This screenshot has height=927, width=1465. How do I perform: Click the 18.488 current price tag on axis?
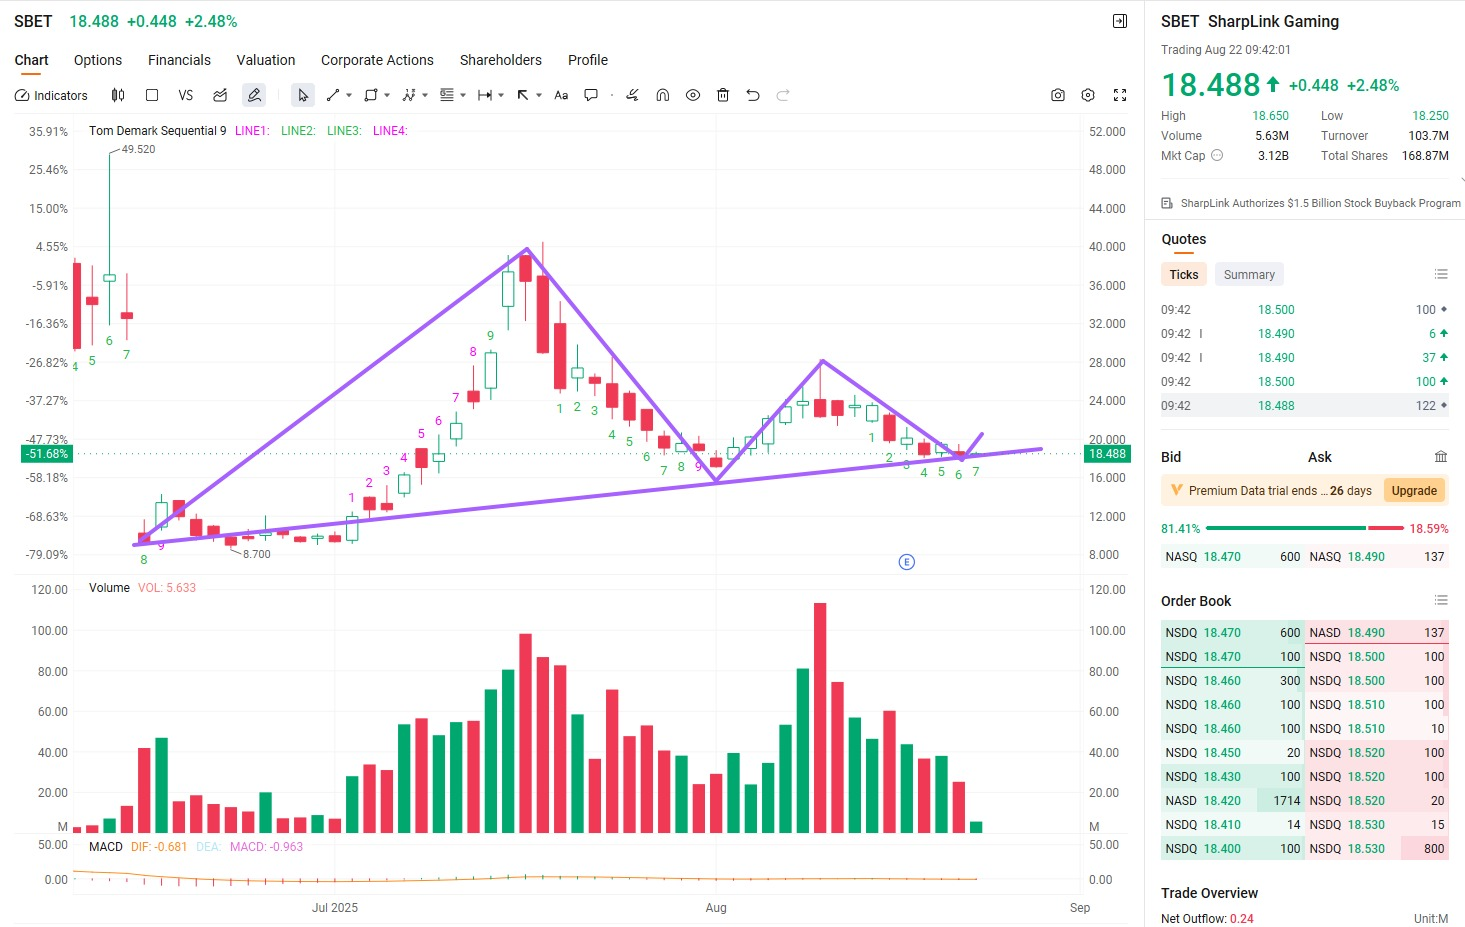click(x=1108, y=454)
